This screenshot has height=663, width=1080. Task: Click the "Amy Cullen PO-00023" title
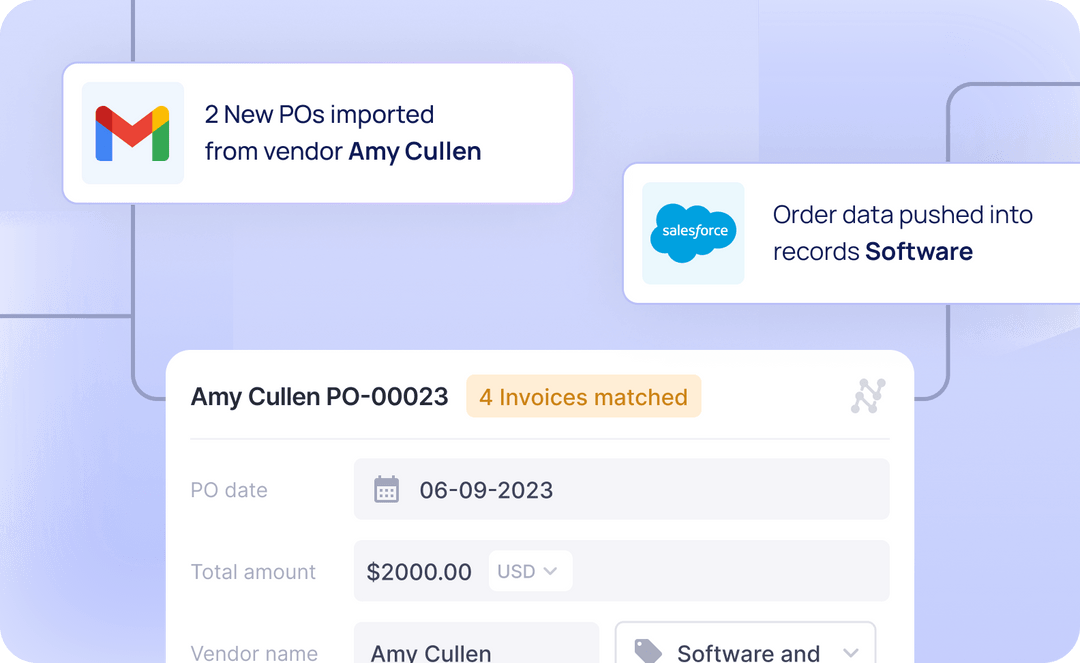318,396
